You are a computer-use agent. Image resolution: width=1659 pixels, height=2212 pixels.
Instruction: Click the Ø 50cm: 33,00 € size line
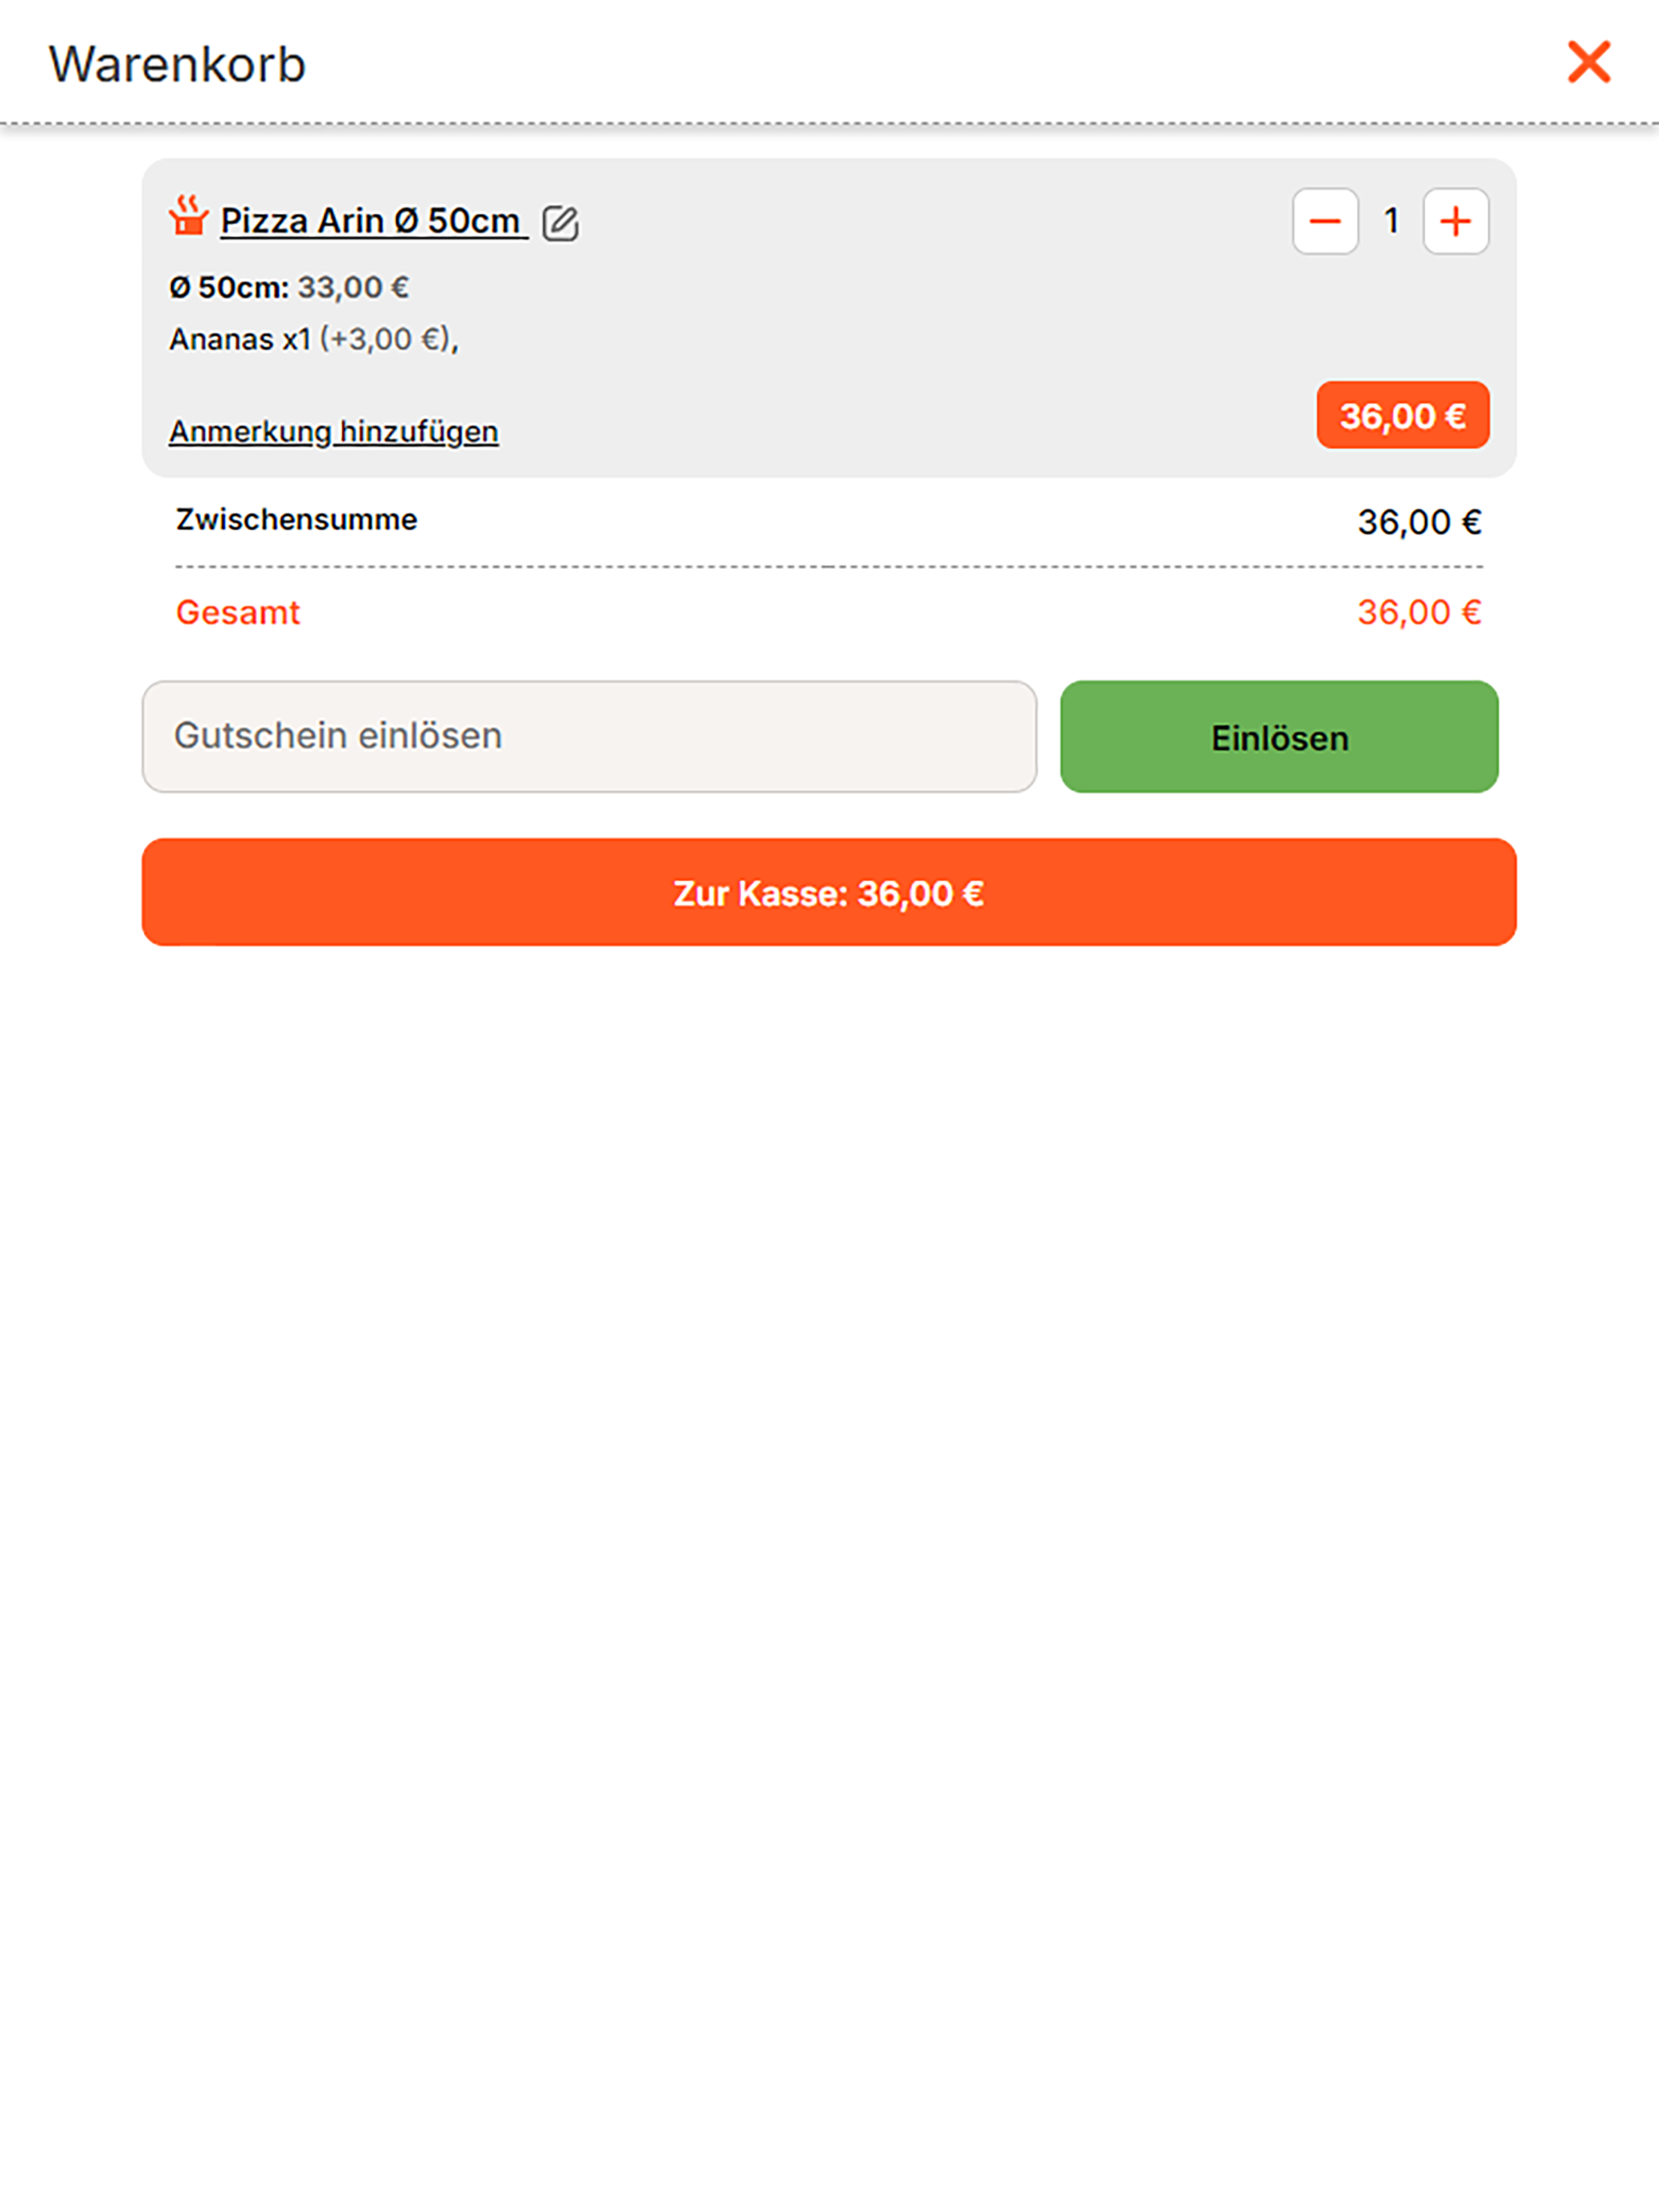pyautogui.click(x=289, y=288)
